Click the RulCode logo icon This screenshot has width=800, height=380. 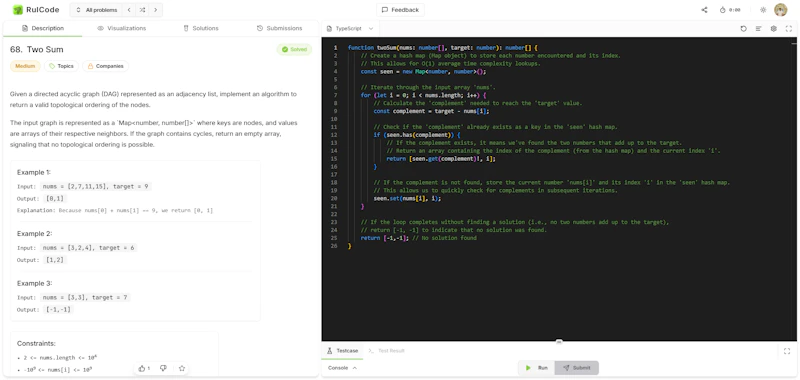(x=18, y=10)
